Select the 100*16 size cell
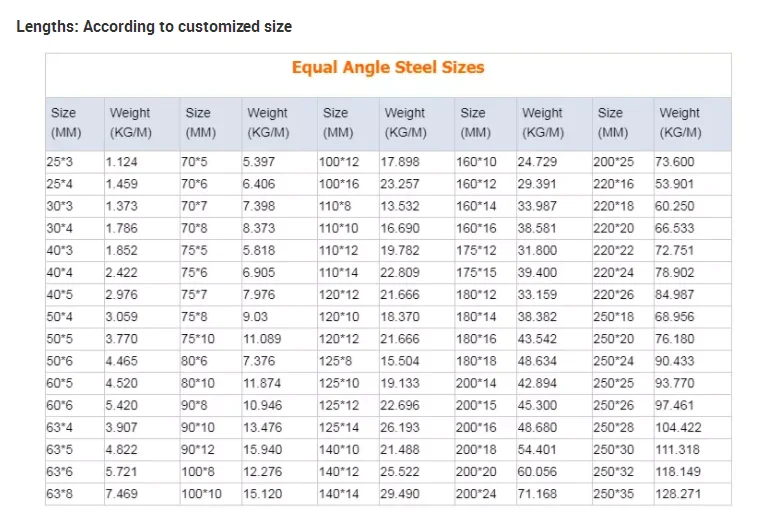Image resolution: width=769 pixels, height=516 pixels. click(336, 185)
